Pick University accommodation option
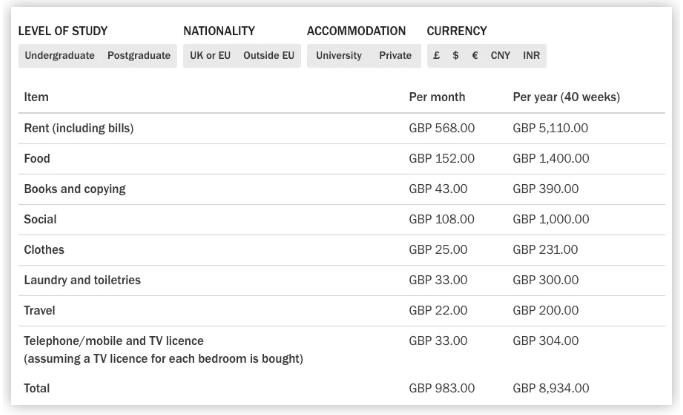This screenshot has width=683, height=415. point(339,56)
